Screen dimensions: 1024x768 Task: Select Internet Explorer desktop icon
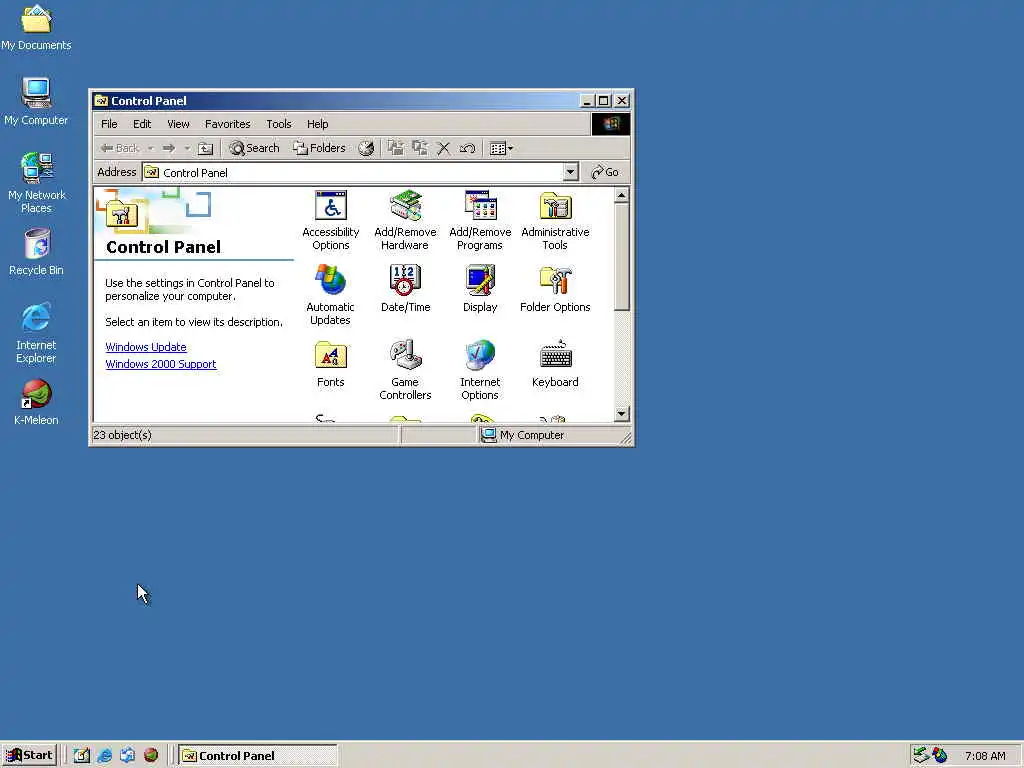36,333
